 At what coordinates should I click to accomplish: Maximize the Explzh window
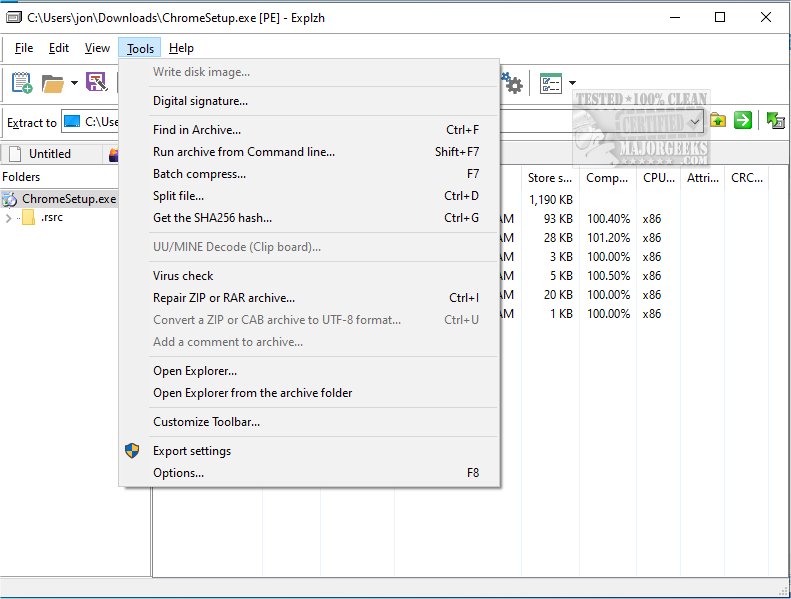[x=720, y=17]
